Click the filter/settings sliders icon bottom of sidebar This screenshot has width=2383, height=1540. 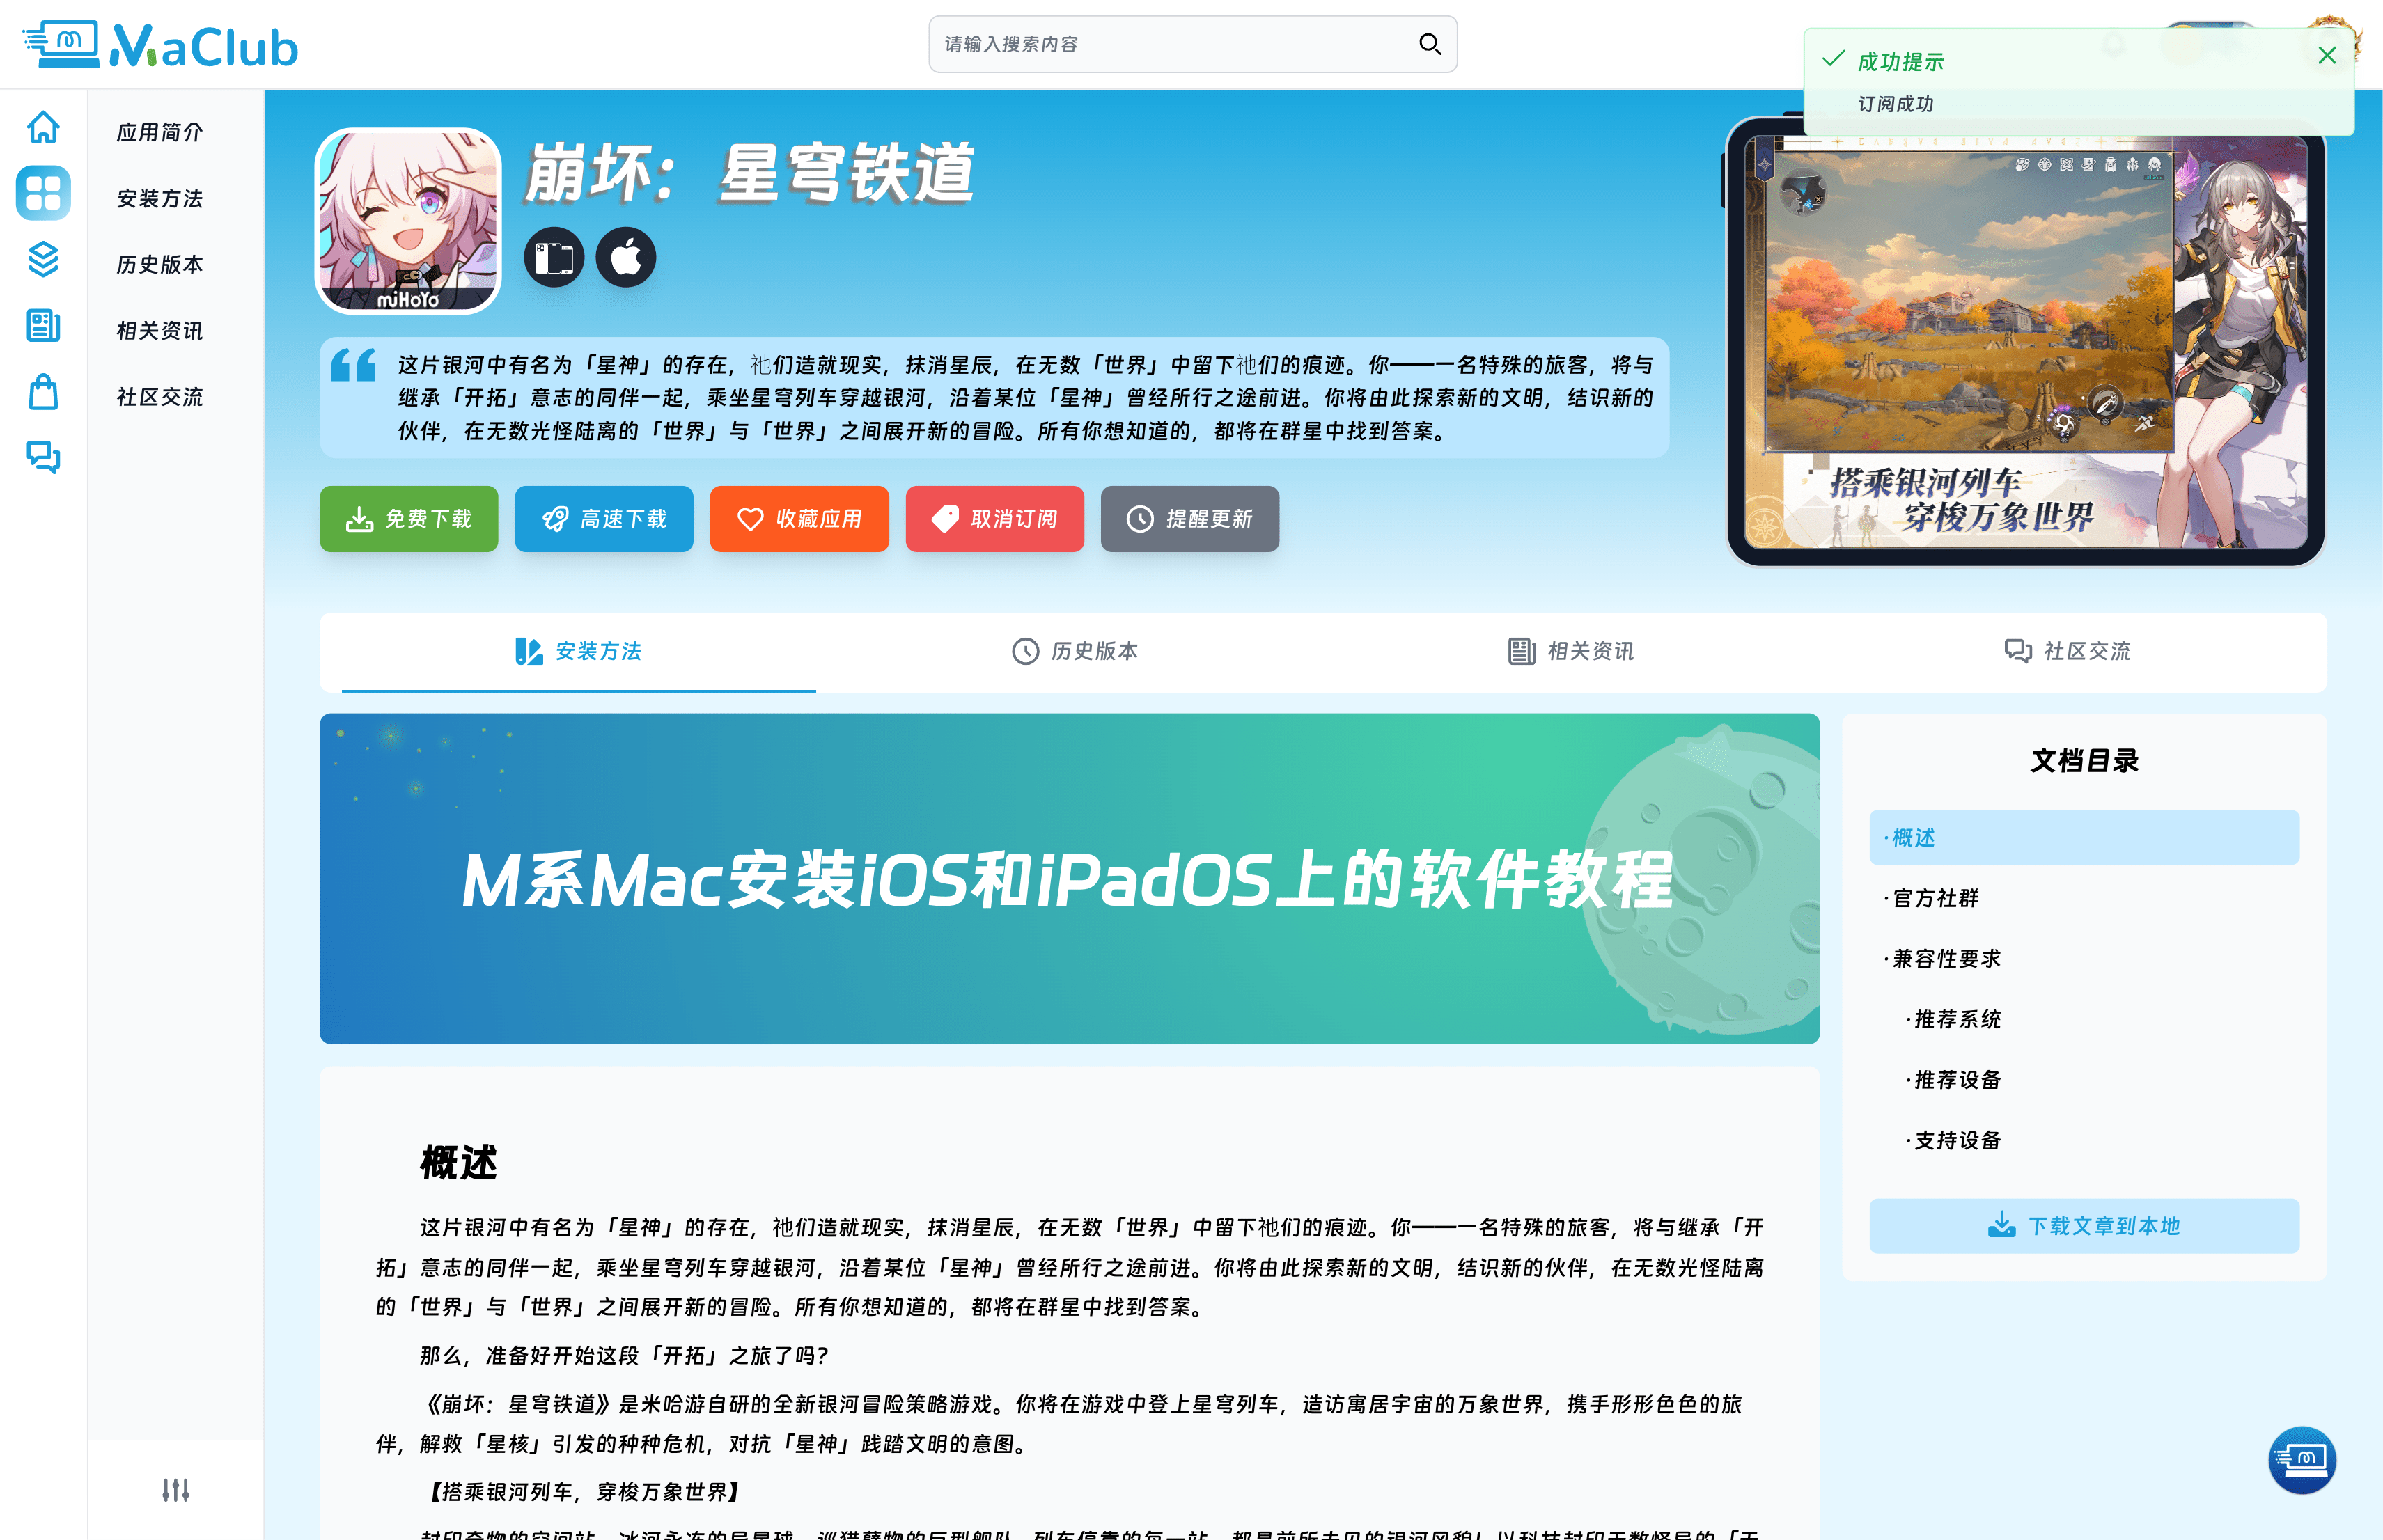tap(176, 1491)
